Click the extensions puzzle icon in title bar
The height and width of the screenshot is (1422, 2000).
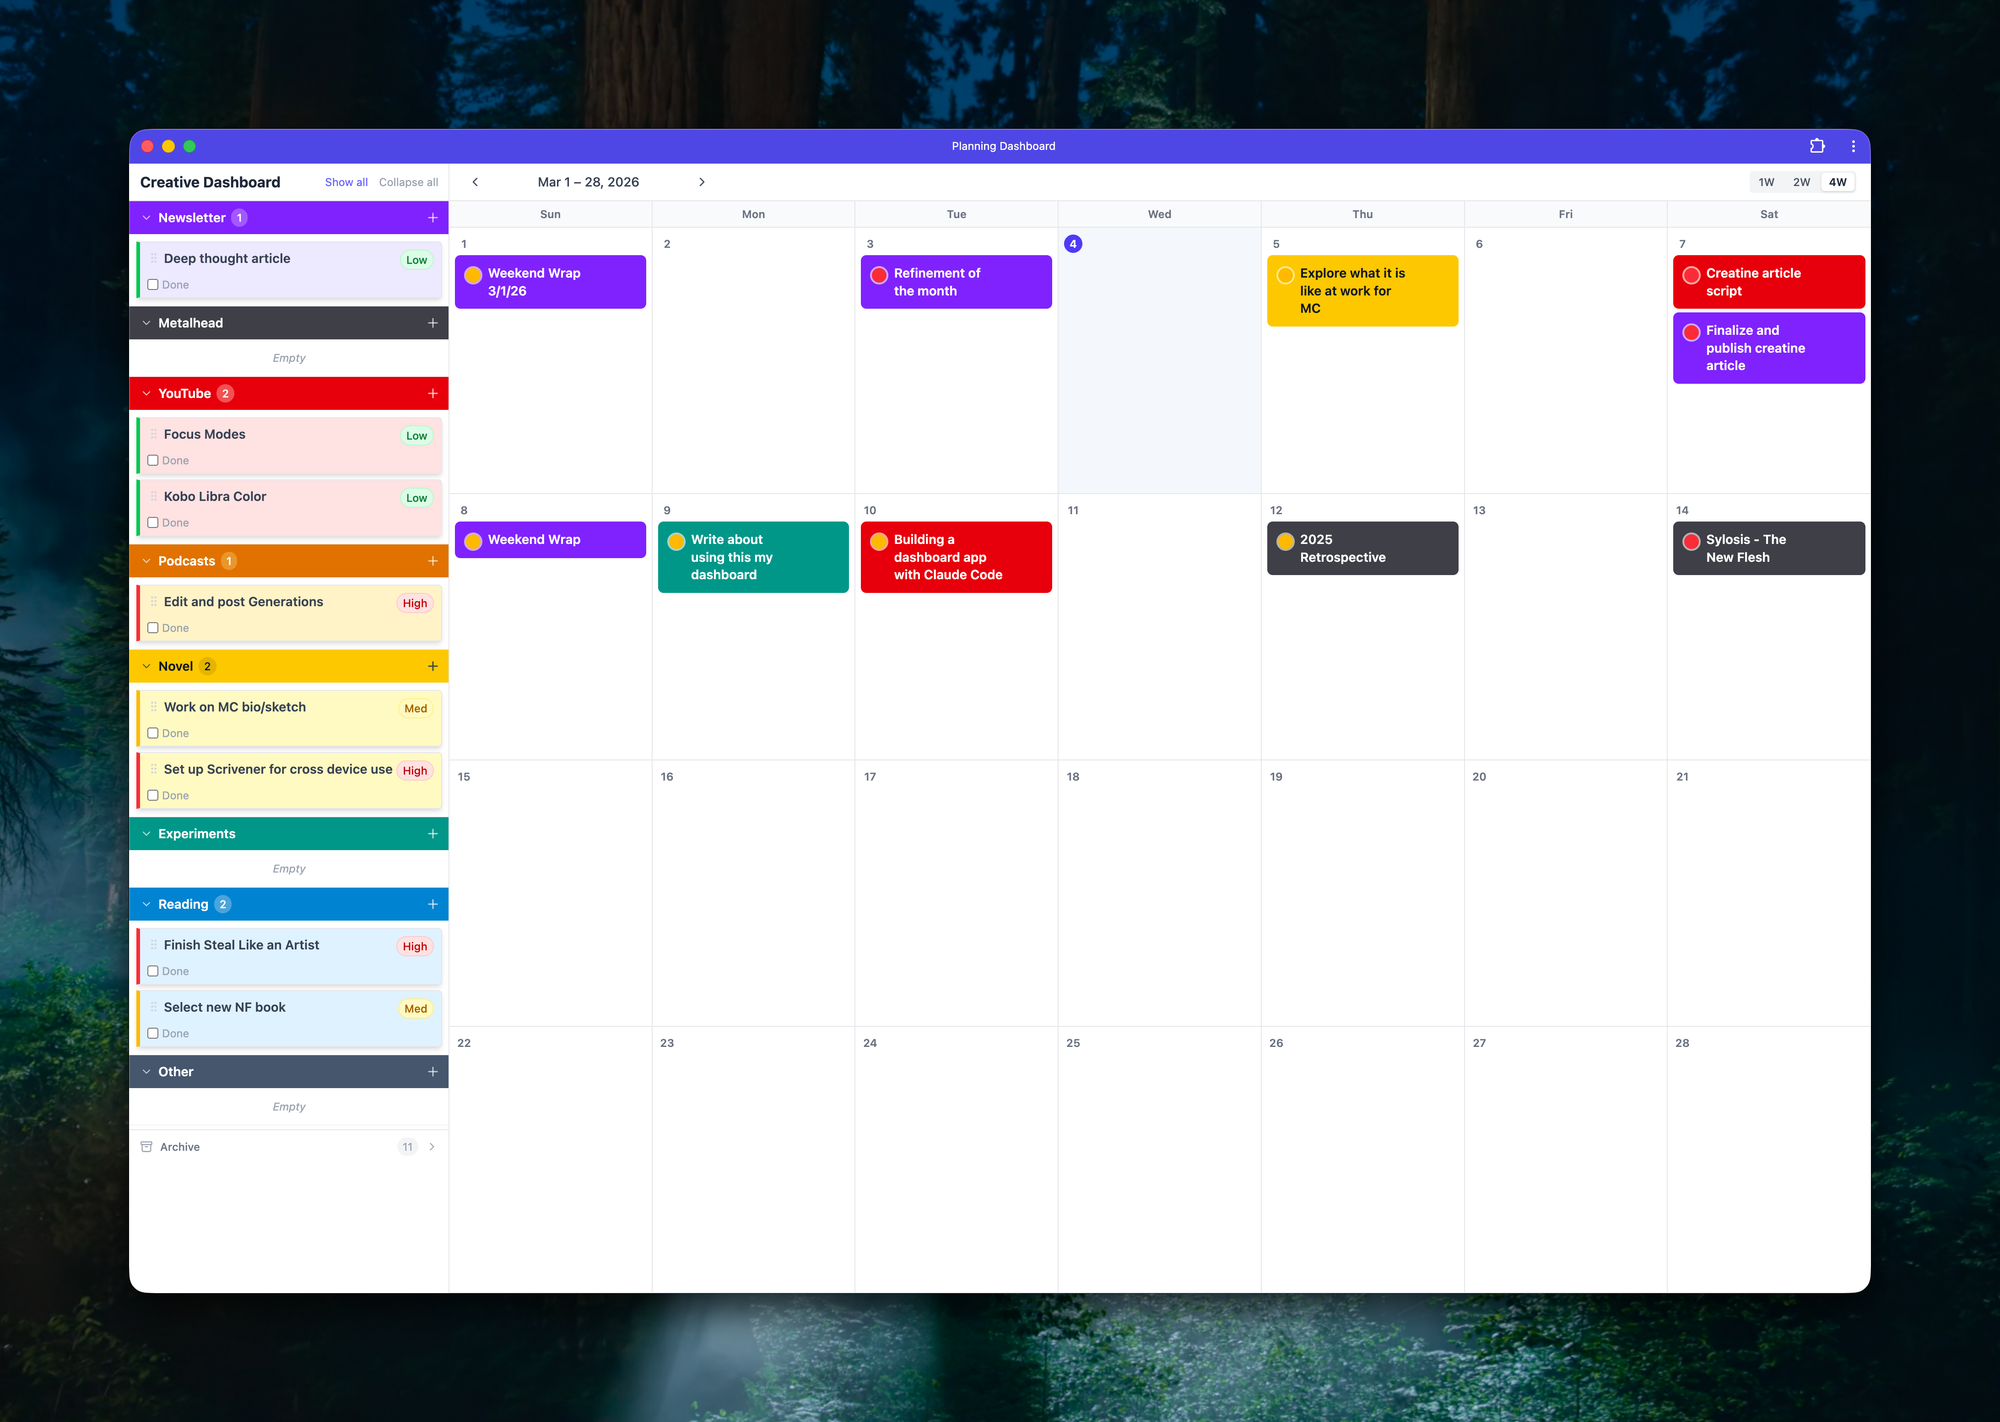1817,146
